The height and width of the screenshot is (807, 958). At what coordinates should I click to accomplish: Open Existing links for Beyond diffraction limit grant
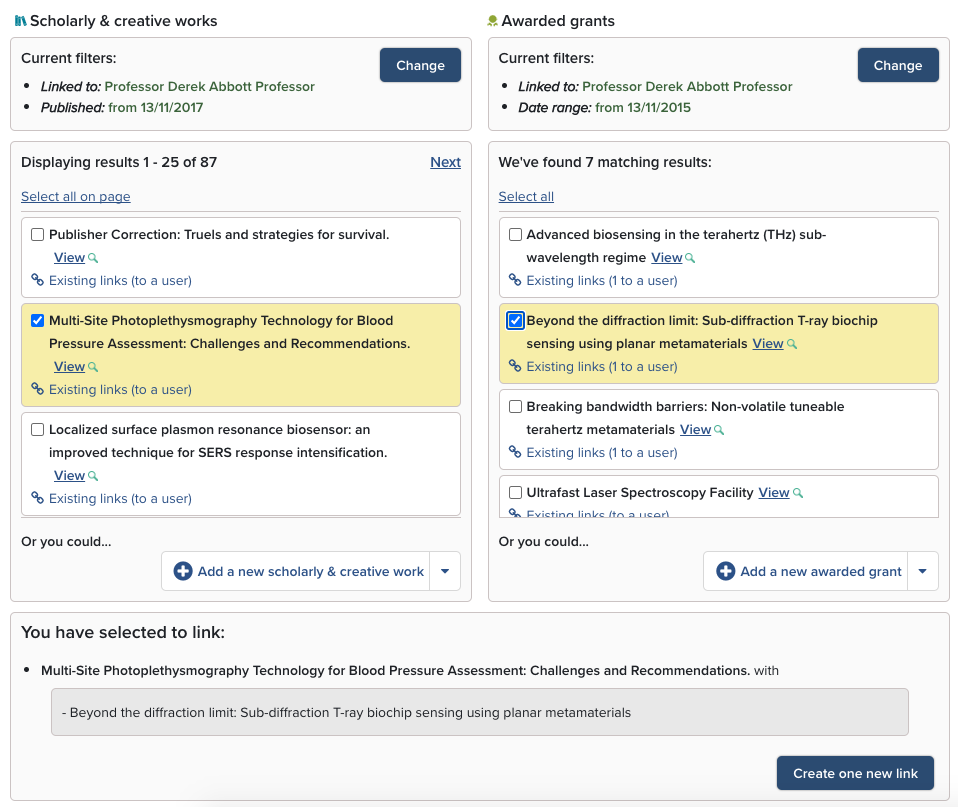tap(601, 367)
